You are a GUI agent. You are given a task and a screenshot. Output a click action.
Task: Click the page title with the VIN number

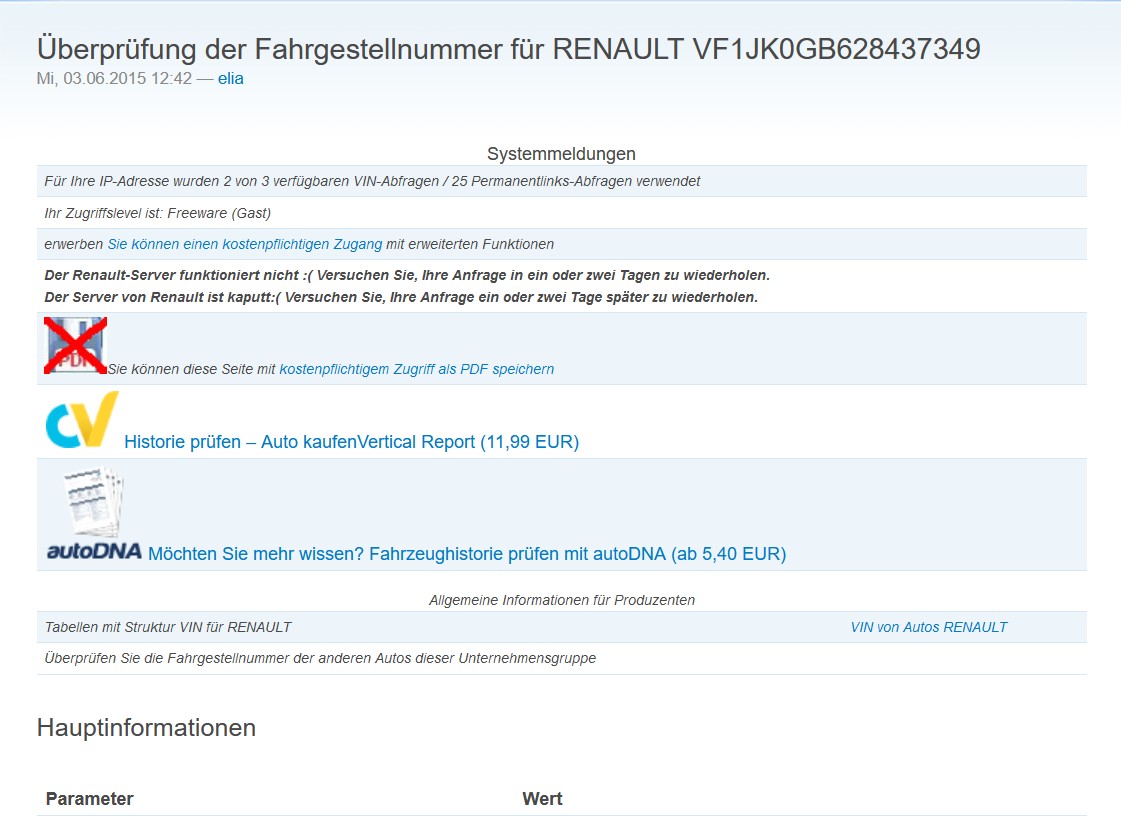(508, 49)
